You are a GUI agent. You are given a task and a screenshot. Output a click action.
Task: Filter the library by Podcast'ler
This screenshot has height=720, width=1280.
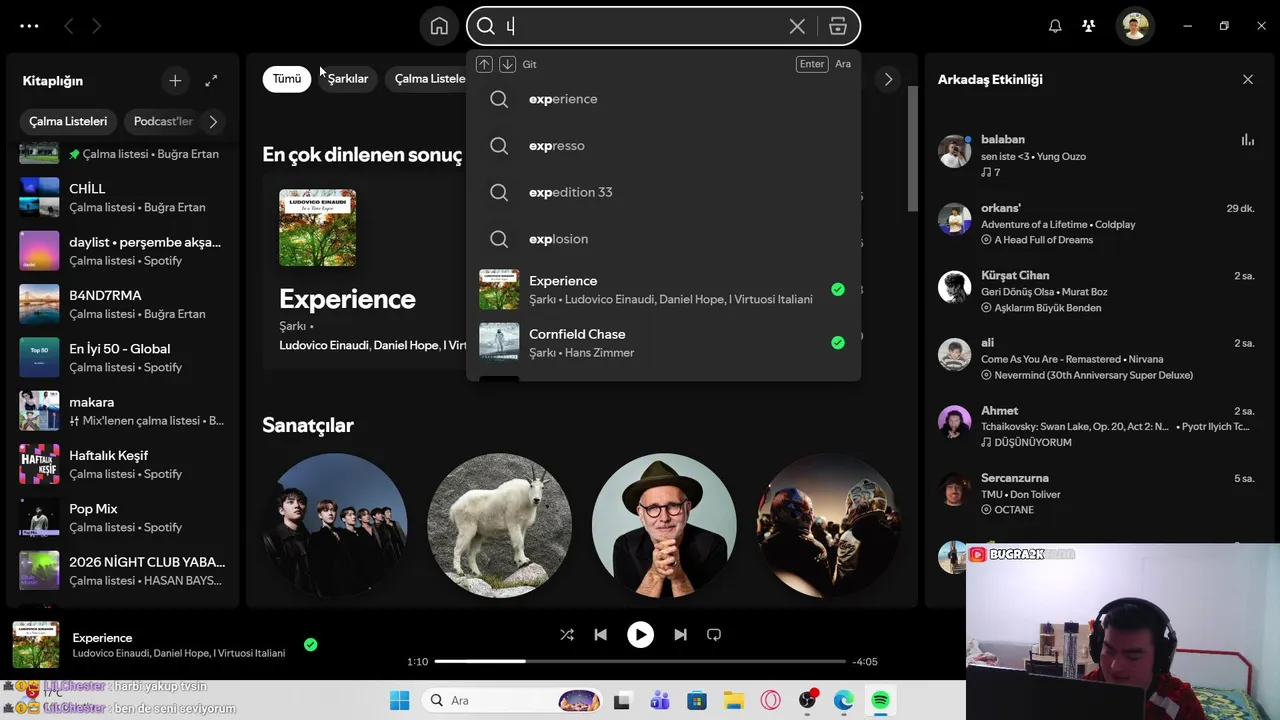click(x=163, y=121)
